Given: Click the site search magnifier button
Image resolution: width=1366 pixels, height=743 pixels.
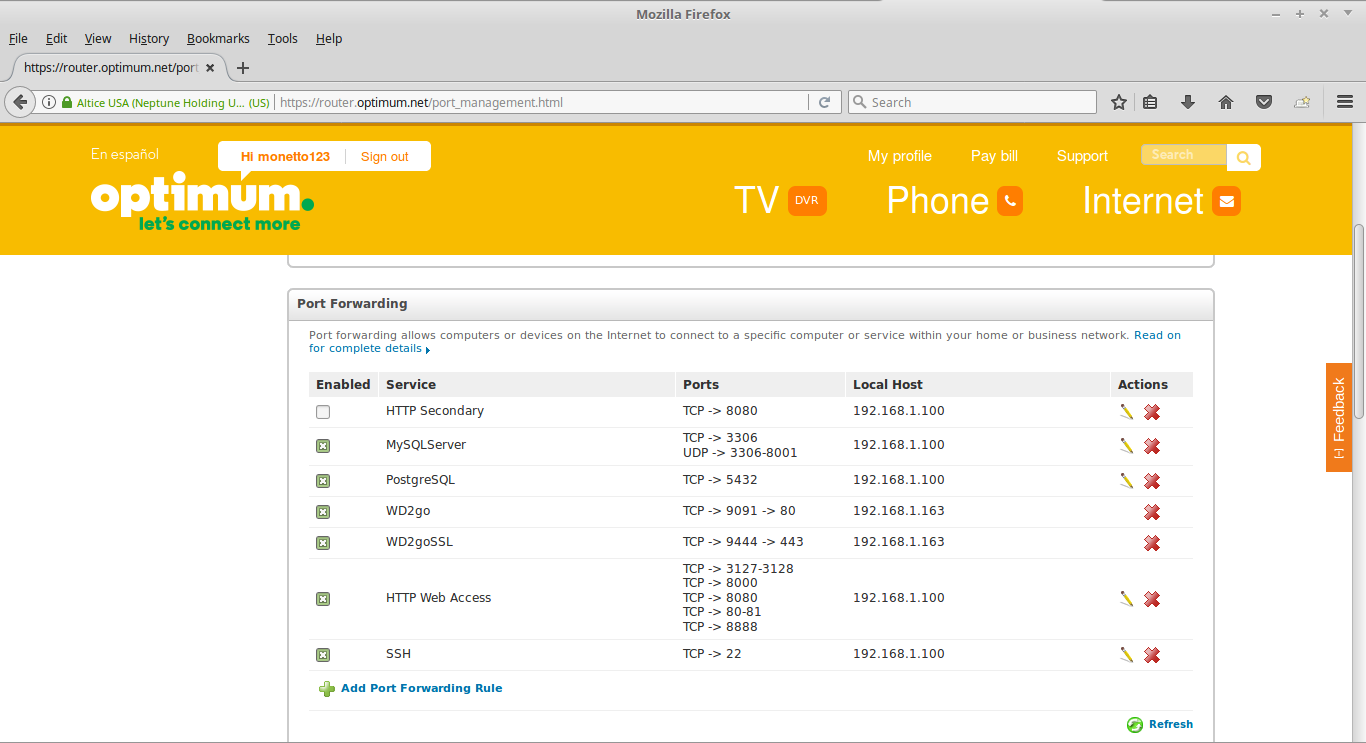Looking at the screenshot, I should click(1244, 157).
